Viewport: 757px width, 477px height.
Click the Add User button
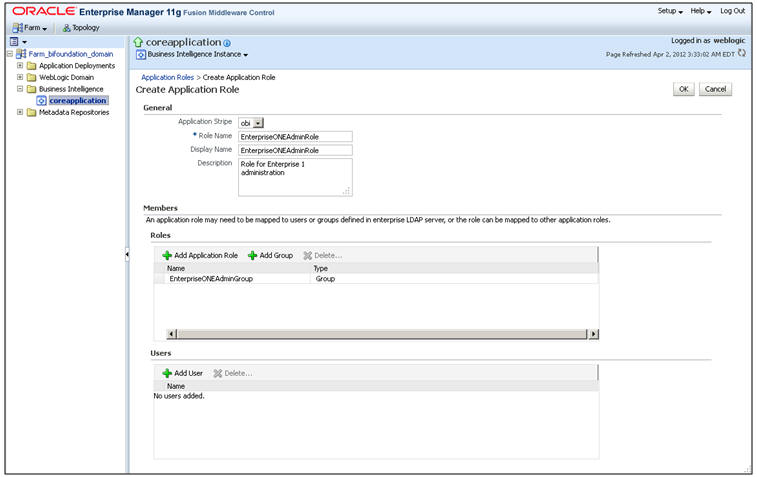click(x=183, y=373)
